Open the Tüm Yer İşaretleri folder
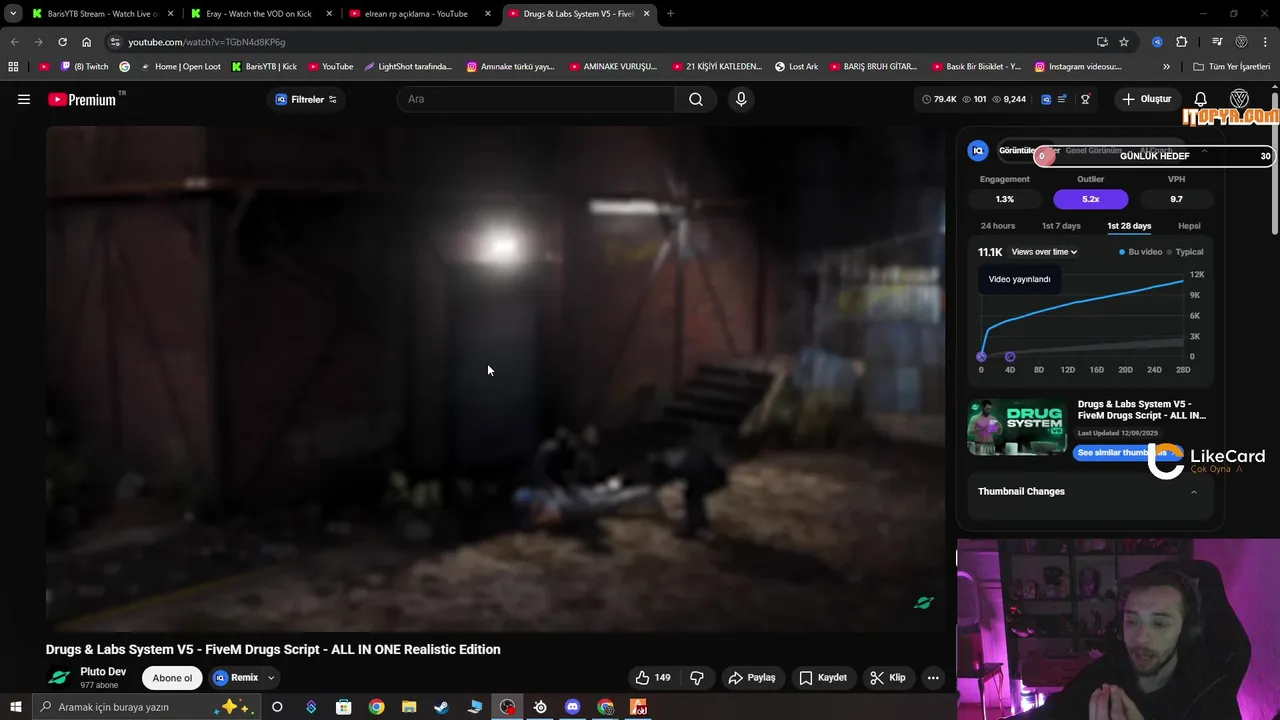 pos(1232,67)
